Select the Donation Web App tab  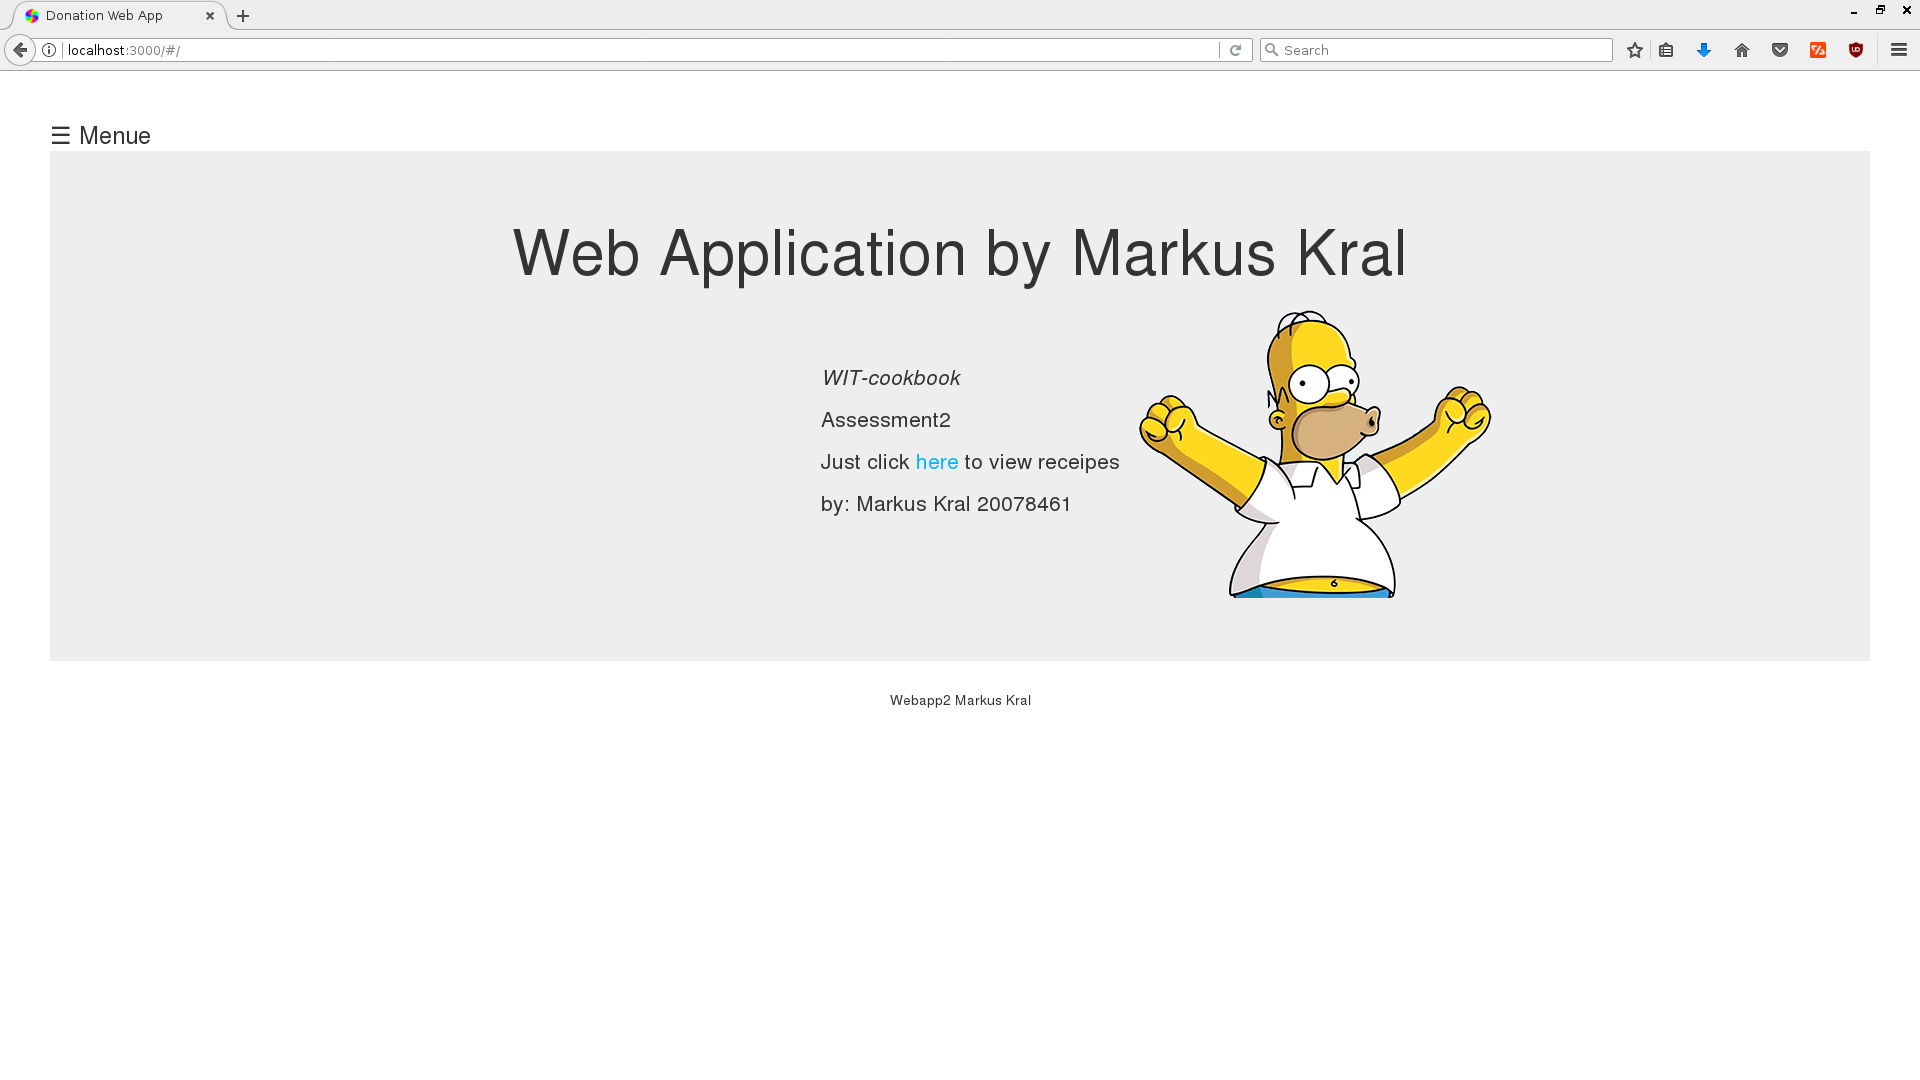(x=104, y=16)
